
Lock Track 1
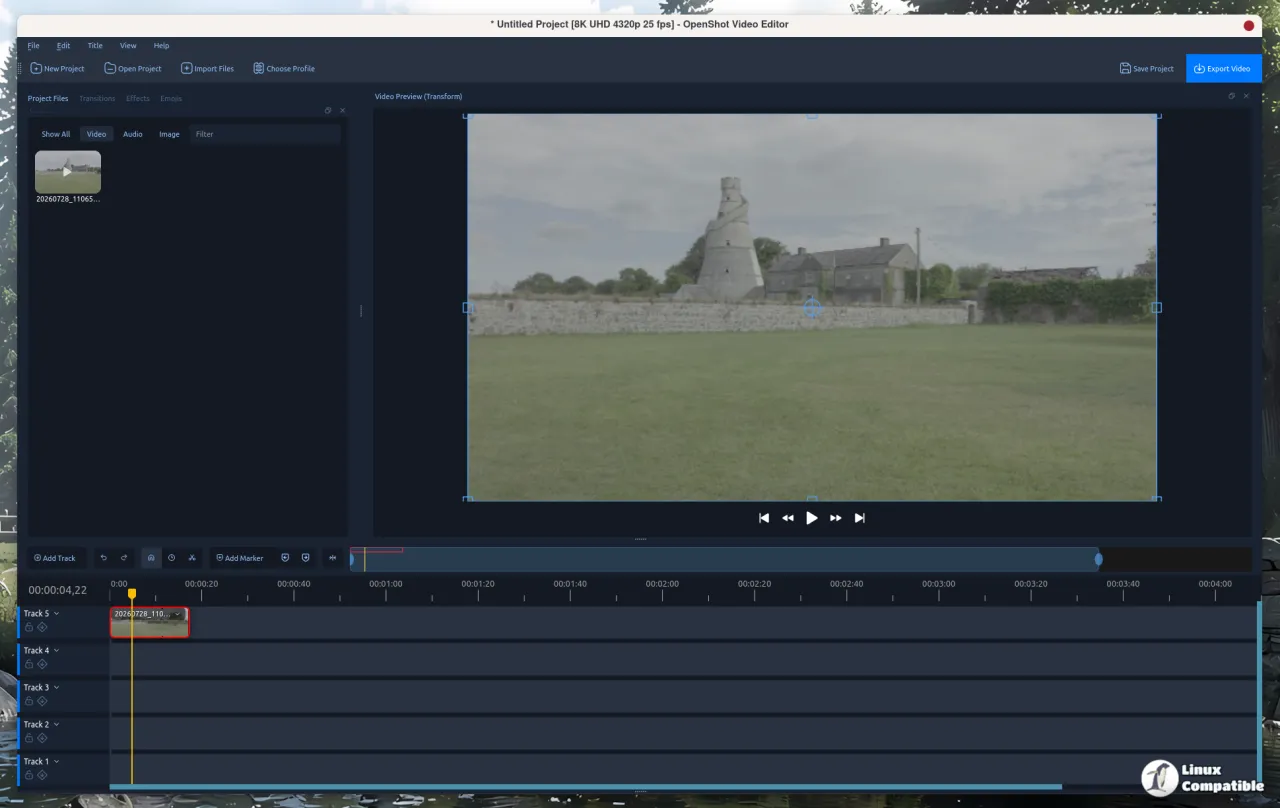(x=29, y=775)
